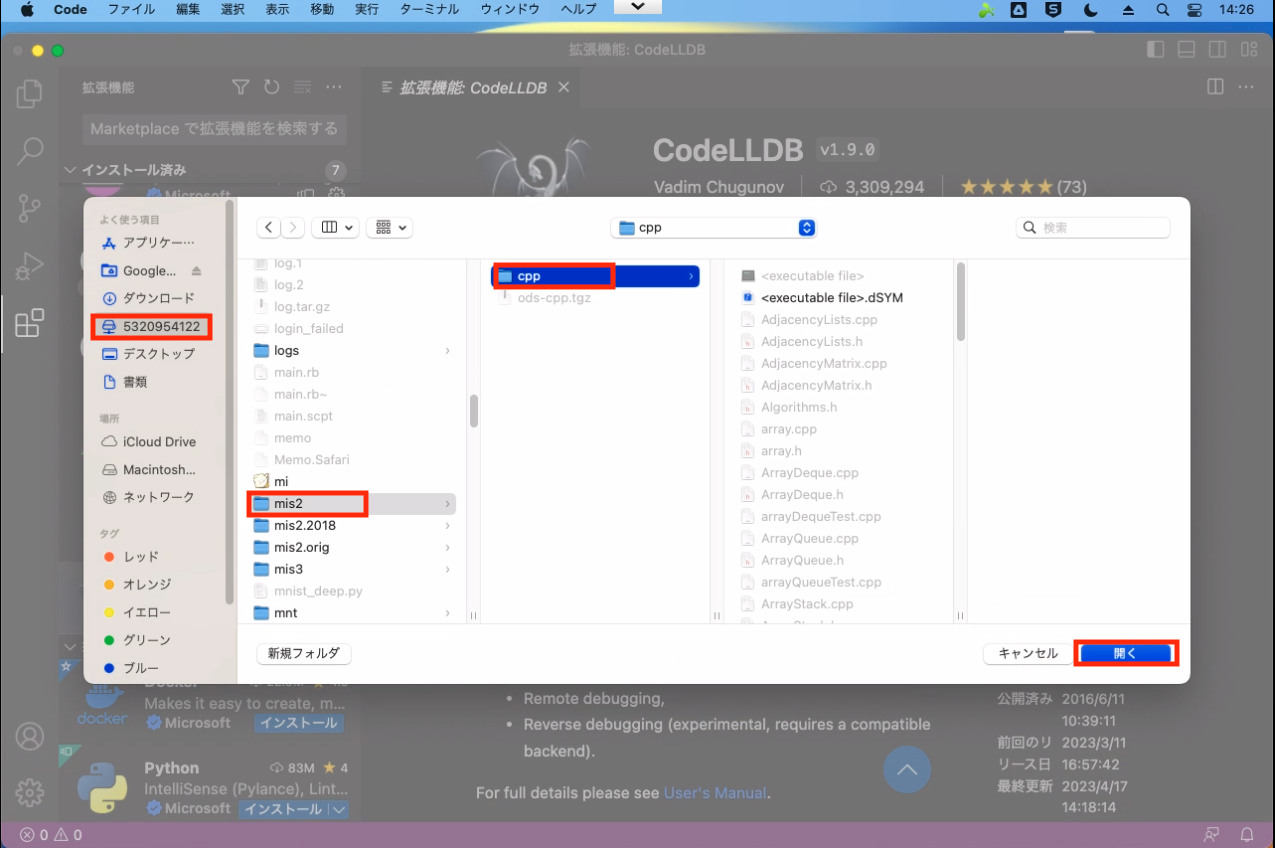
Task: Open the cpp folder path popup
Action: pos(713,228)
